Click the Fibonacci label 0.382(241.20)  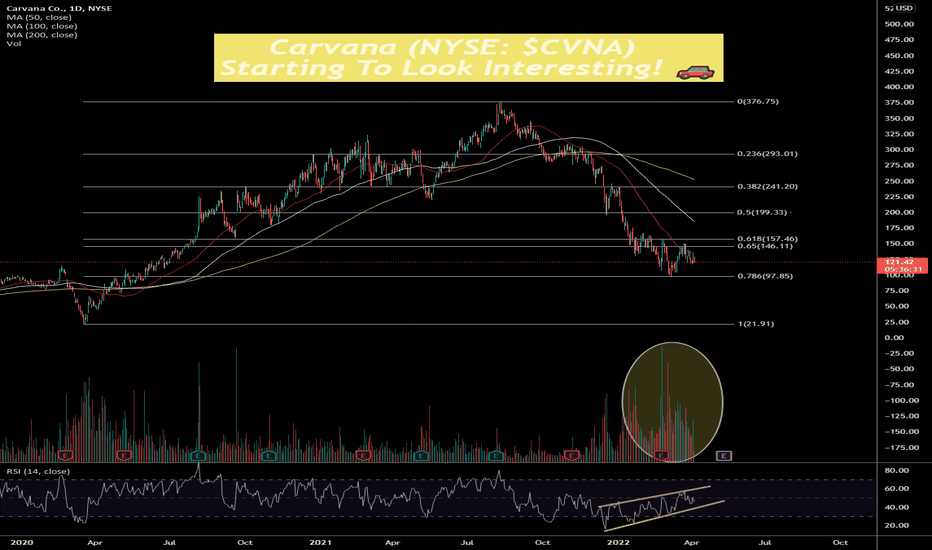pyautogui.click(x=767, y=187)
